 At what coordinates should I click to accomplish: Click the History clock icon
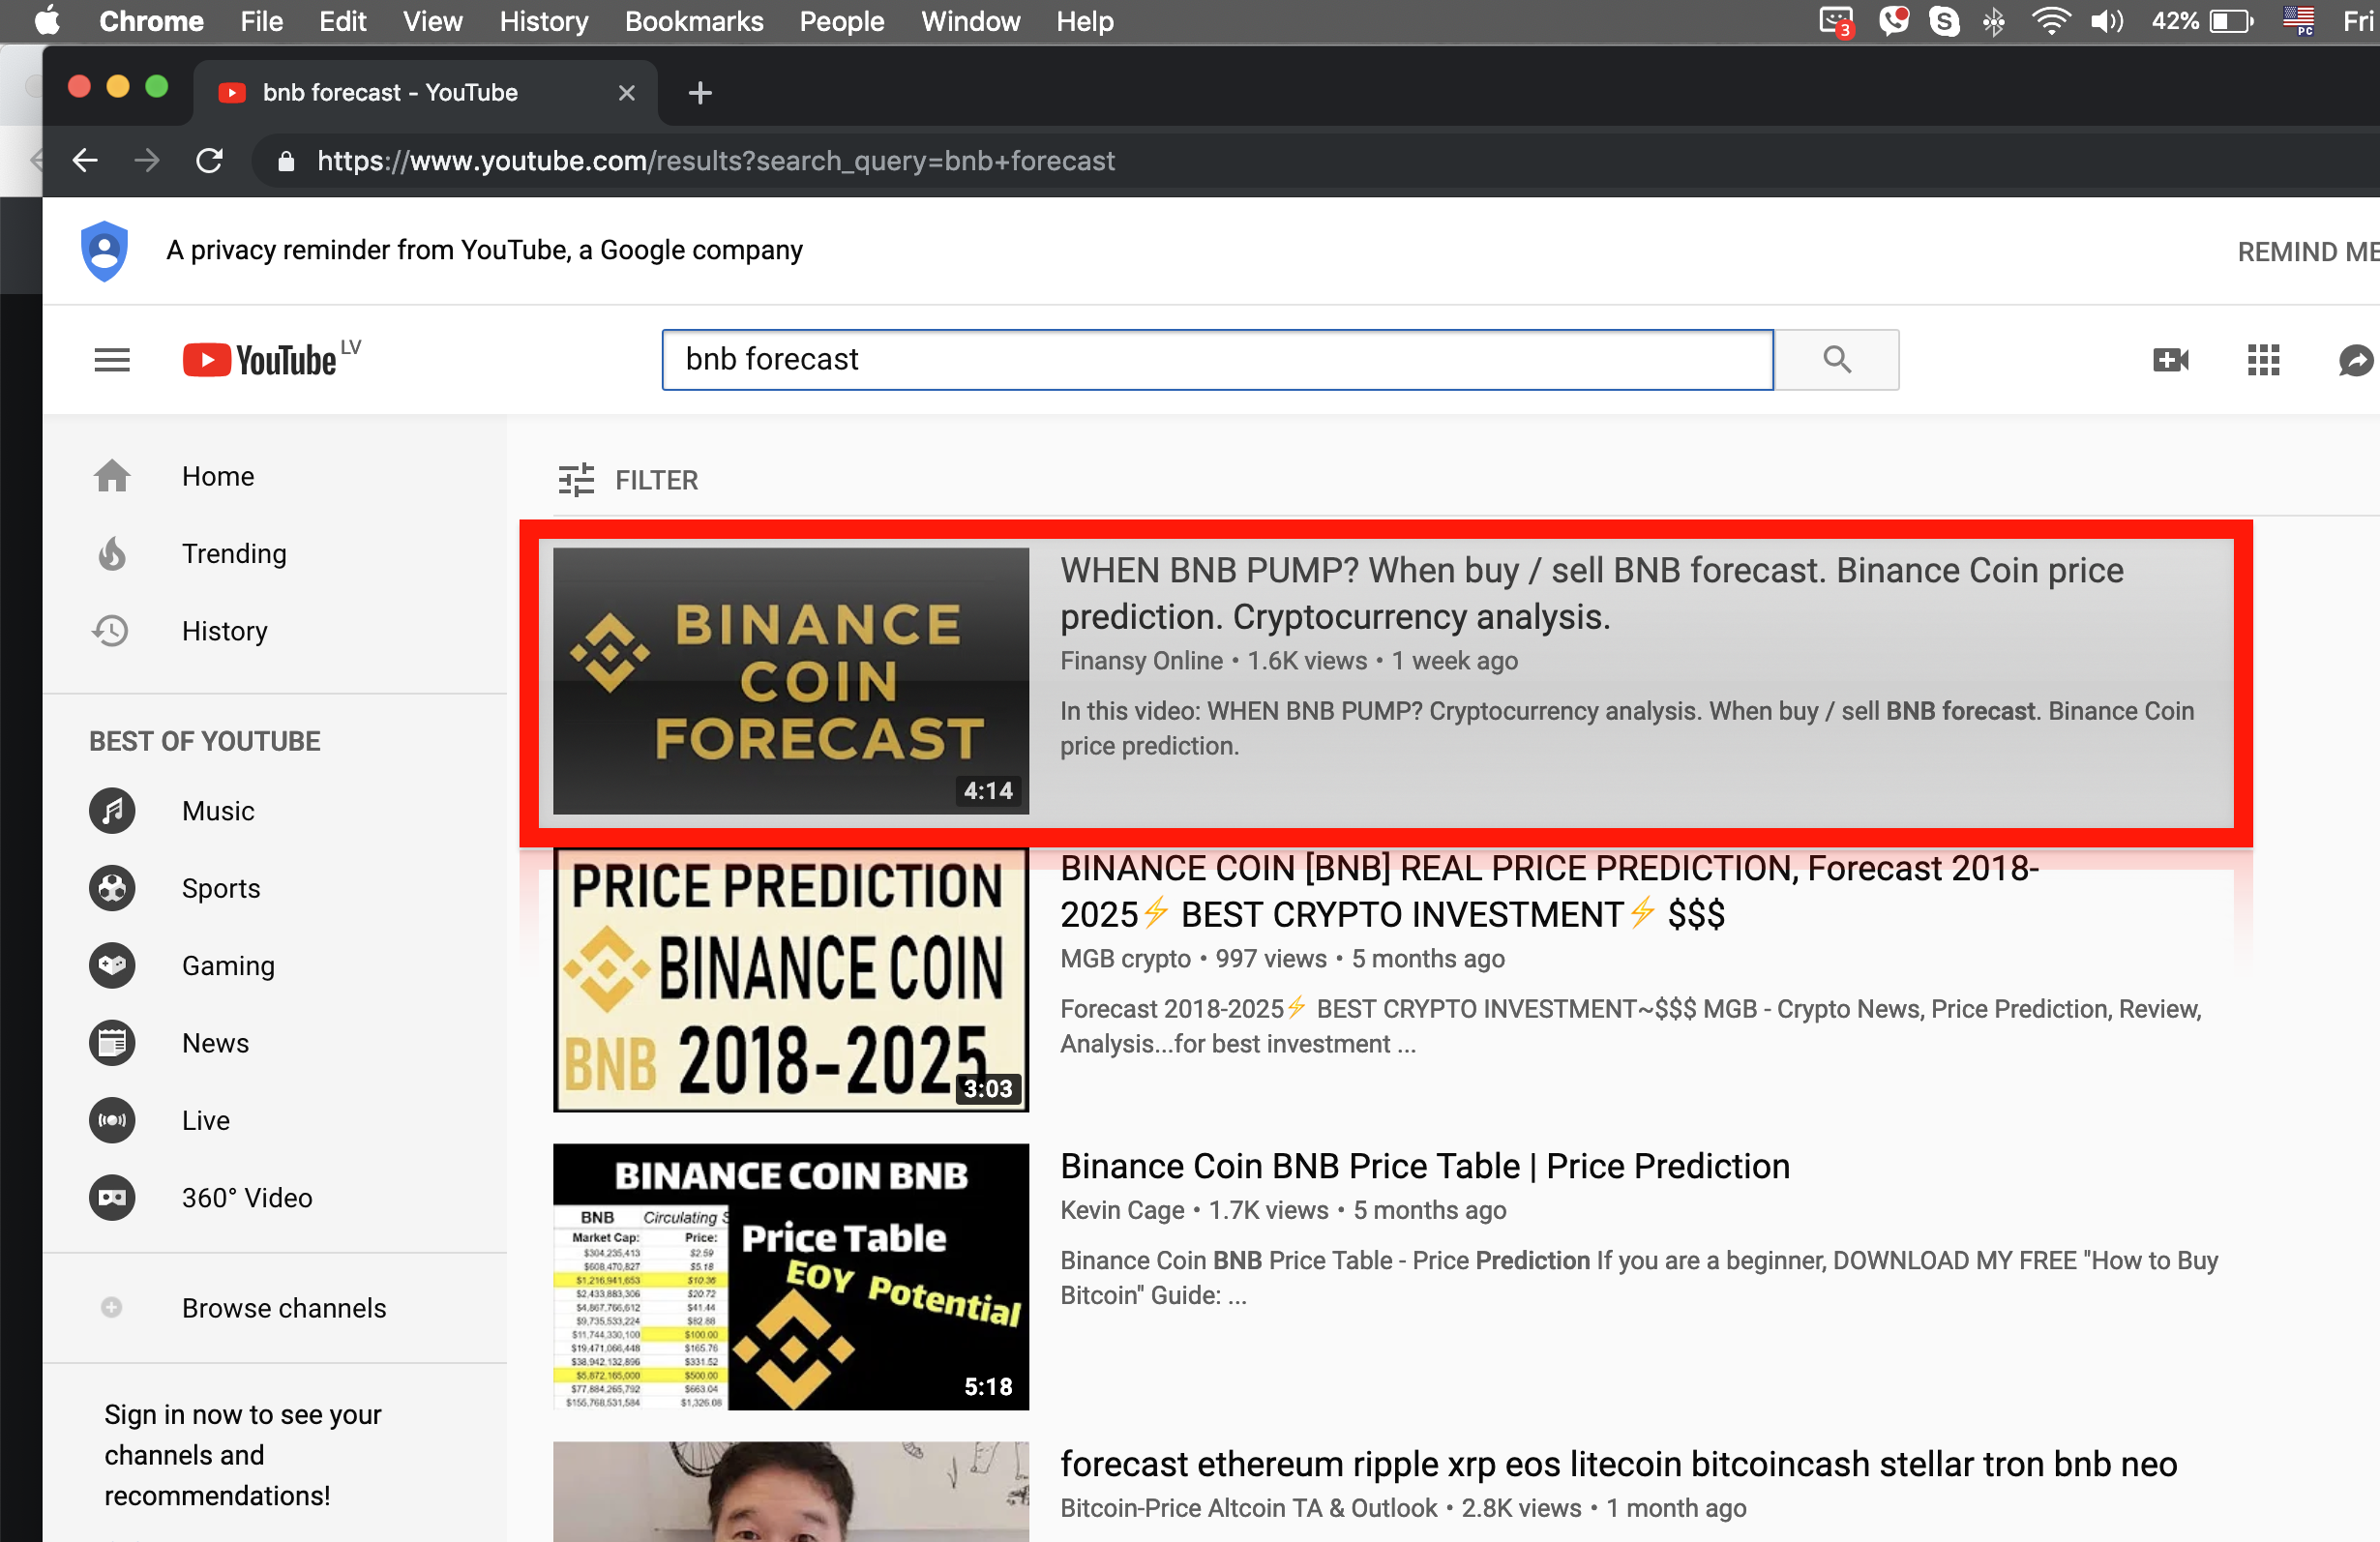[x=111, y=631]
